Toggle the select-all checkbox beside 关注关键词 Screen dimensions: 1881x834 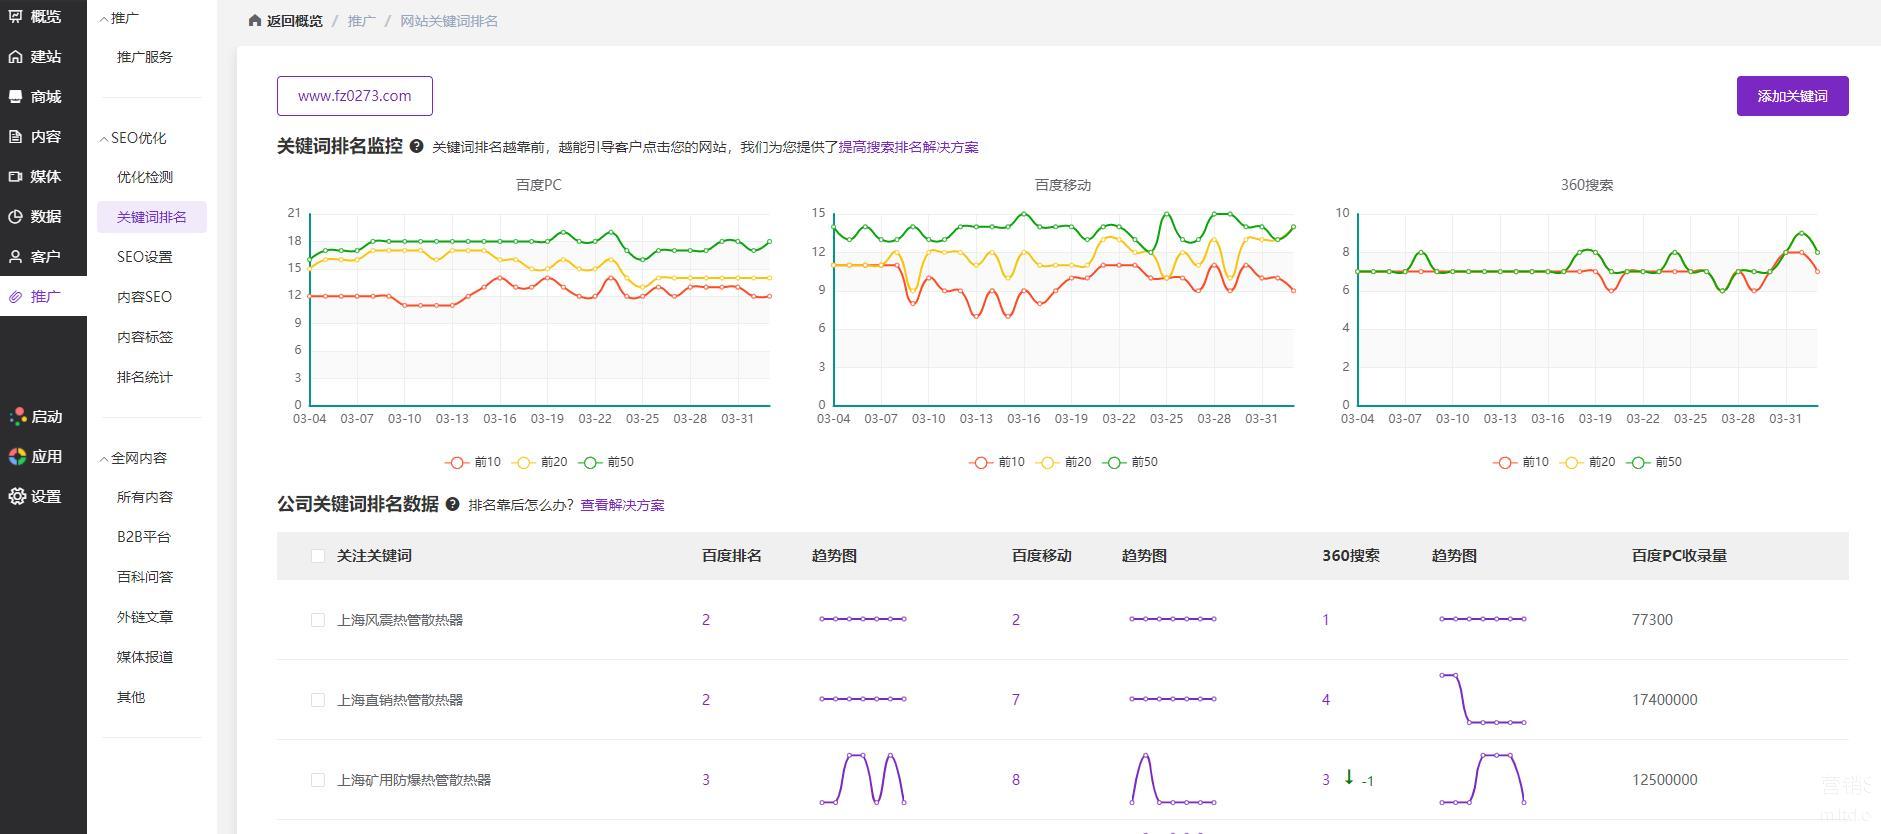tap(318, 556)
